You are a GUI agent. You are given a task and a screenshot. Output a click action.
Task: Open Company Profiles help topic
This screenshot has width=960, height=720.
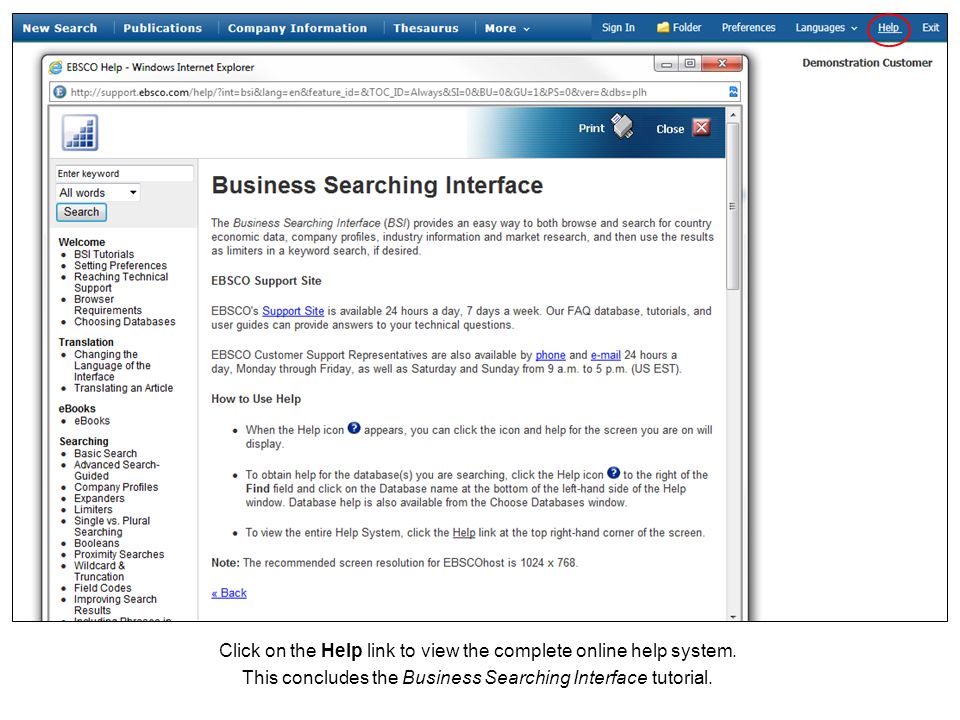[116, 487]
